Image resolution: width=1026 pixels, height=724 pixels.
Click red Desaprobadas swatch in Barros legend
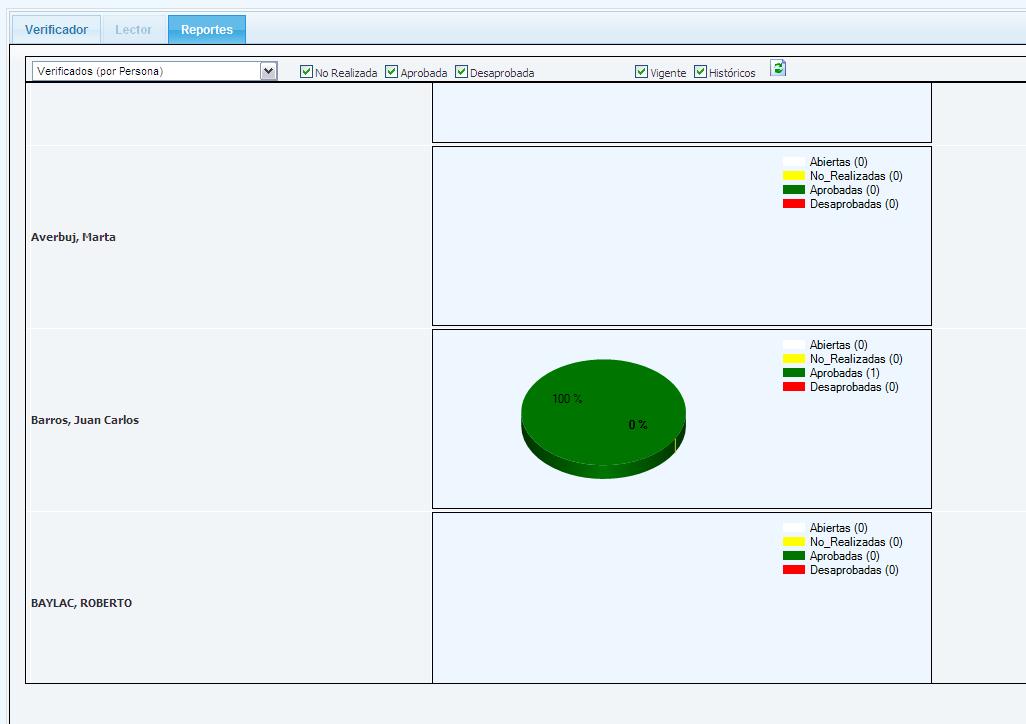coord(794,387)
